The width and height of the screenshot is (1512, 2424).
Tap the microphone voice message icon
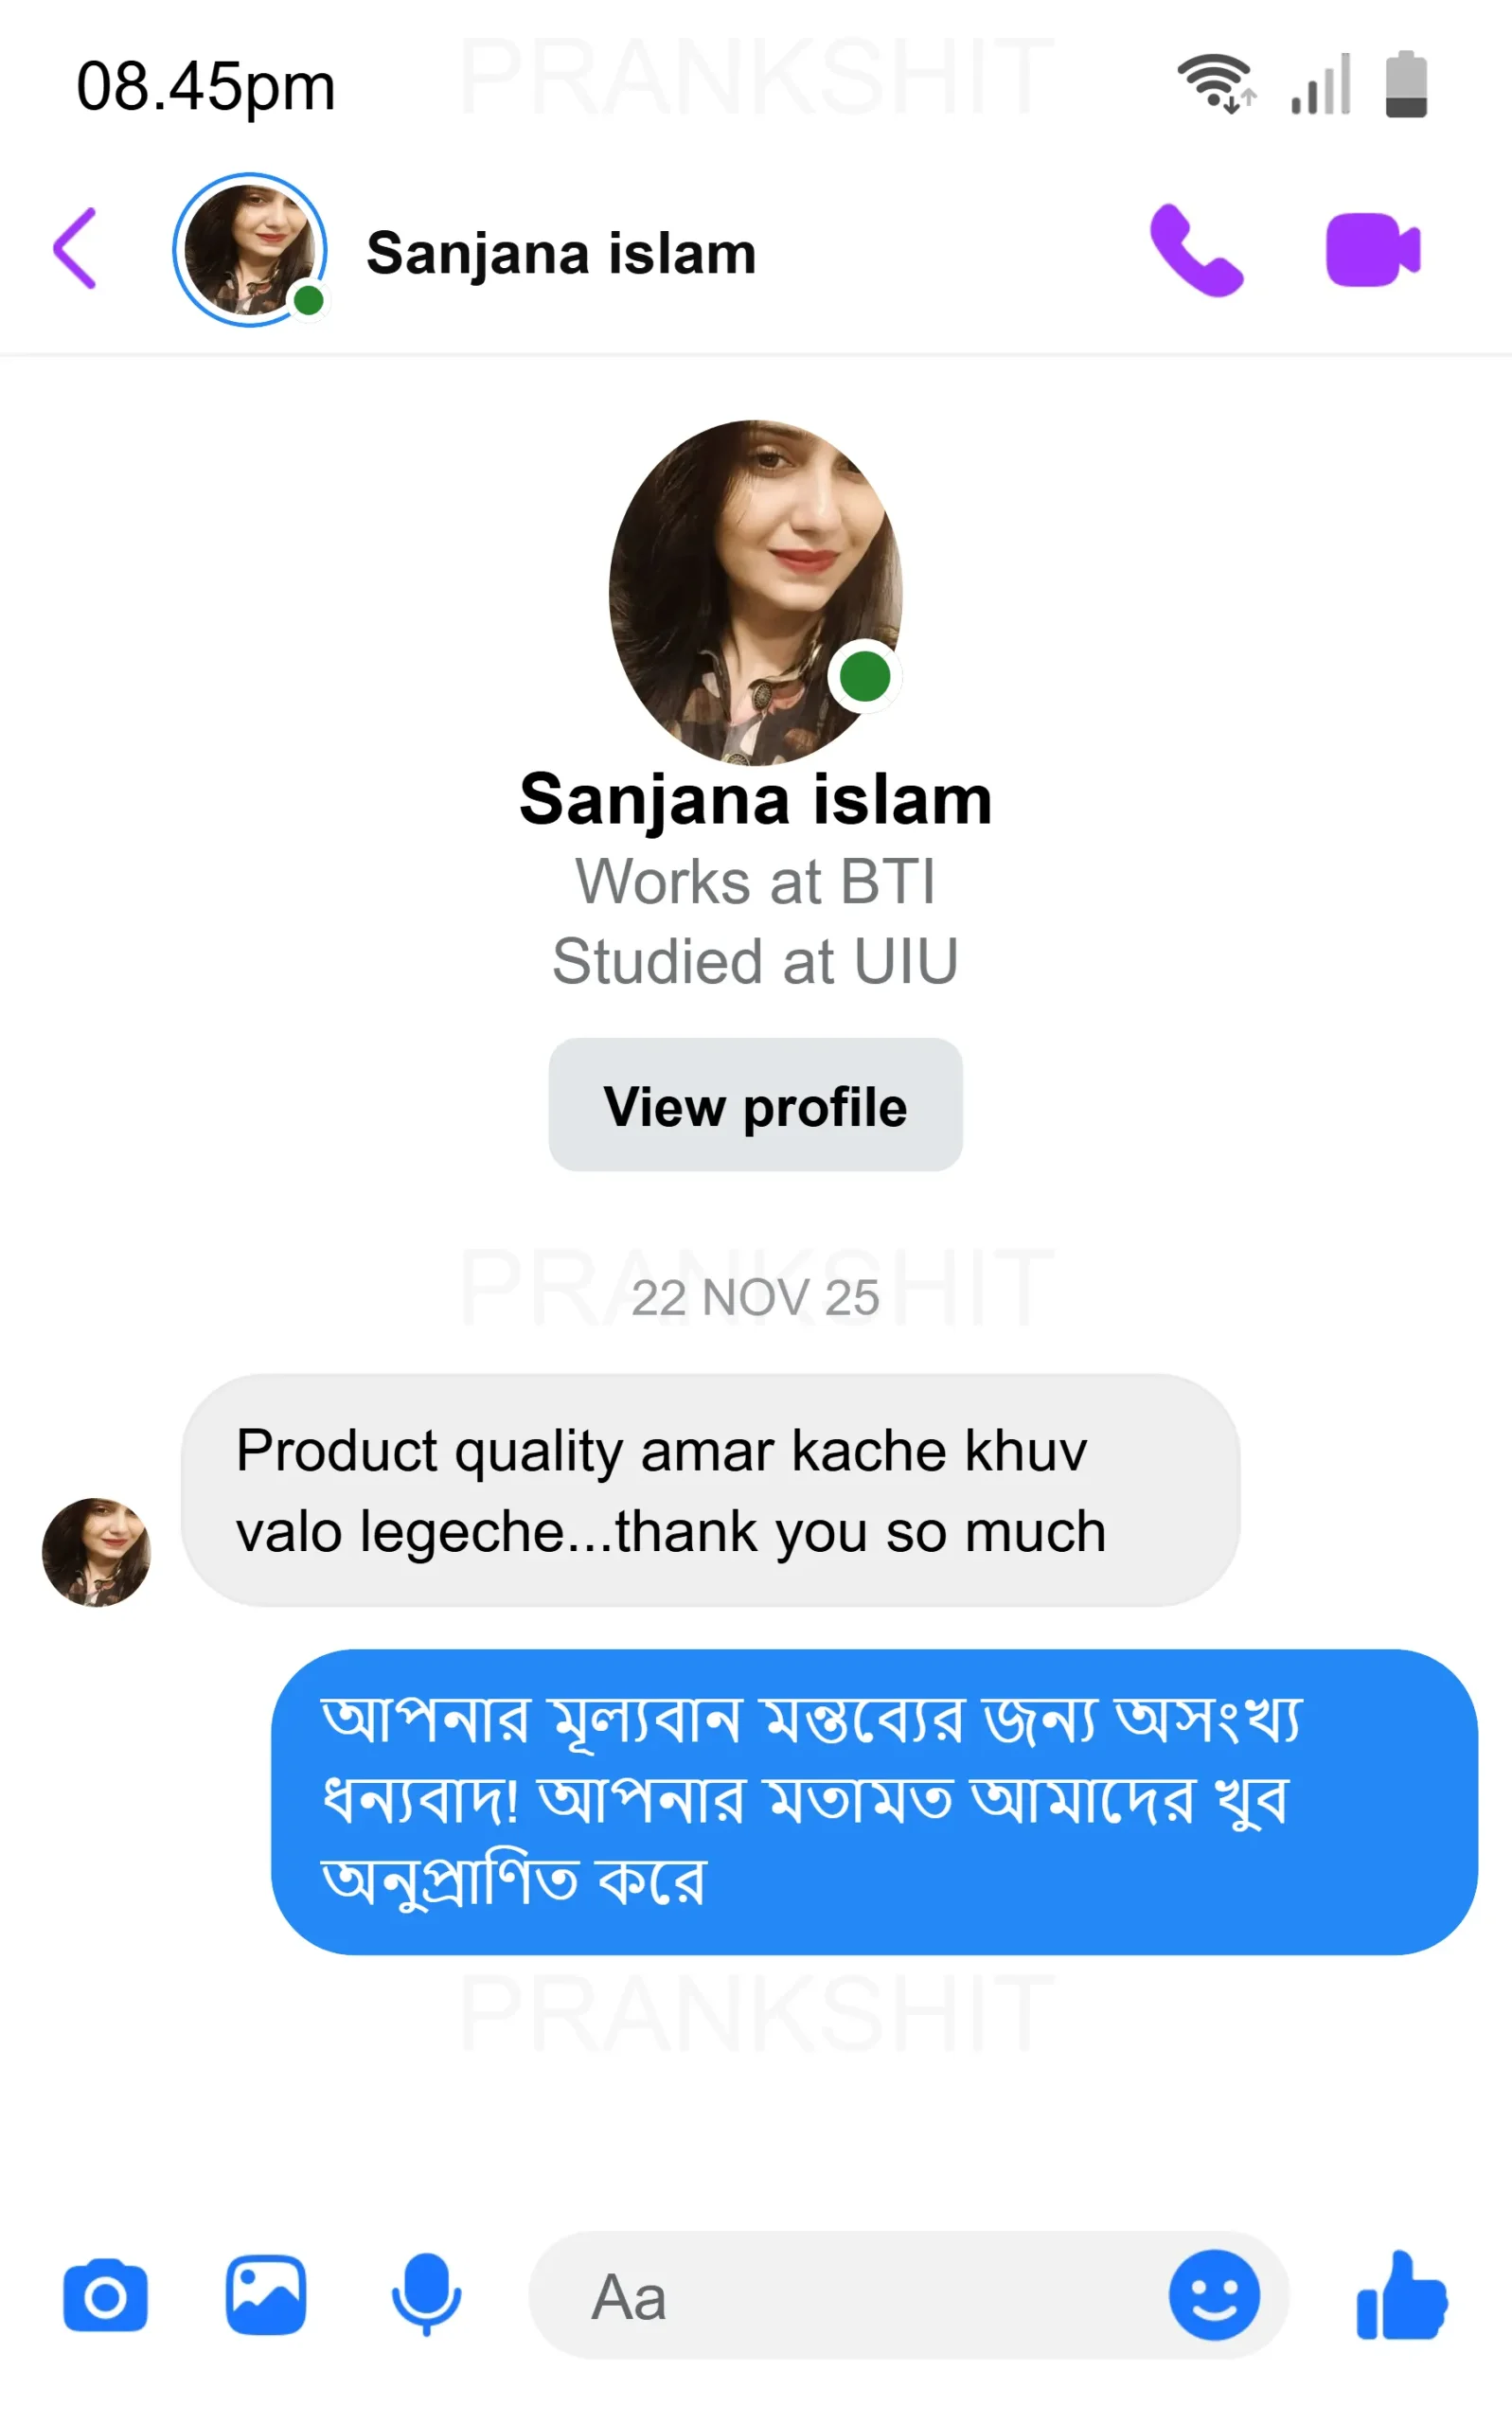(x=426, y=2296)
